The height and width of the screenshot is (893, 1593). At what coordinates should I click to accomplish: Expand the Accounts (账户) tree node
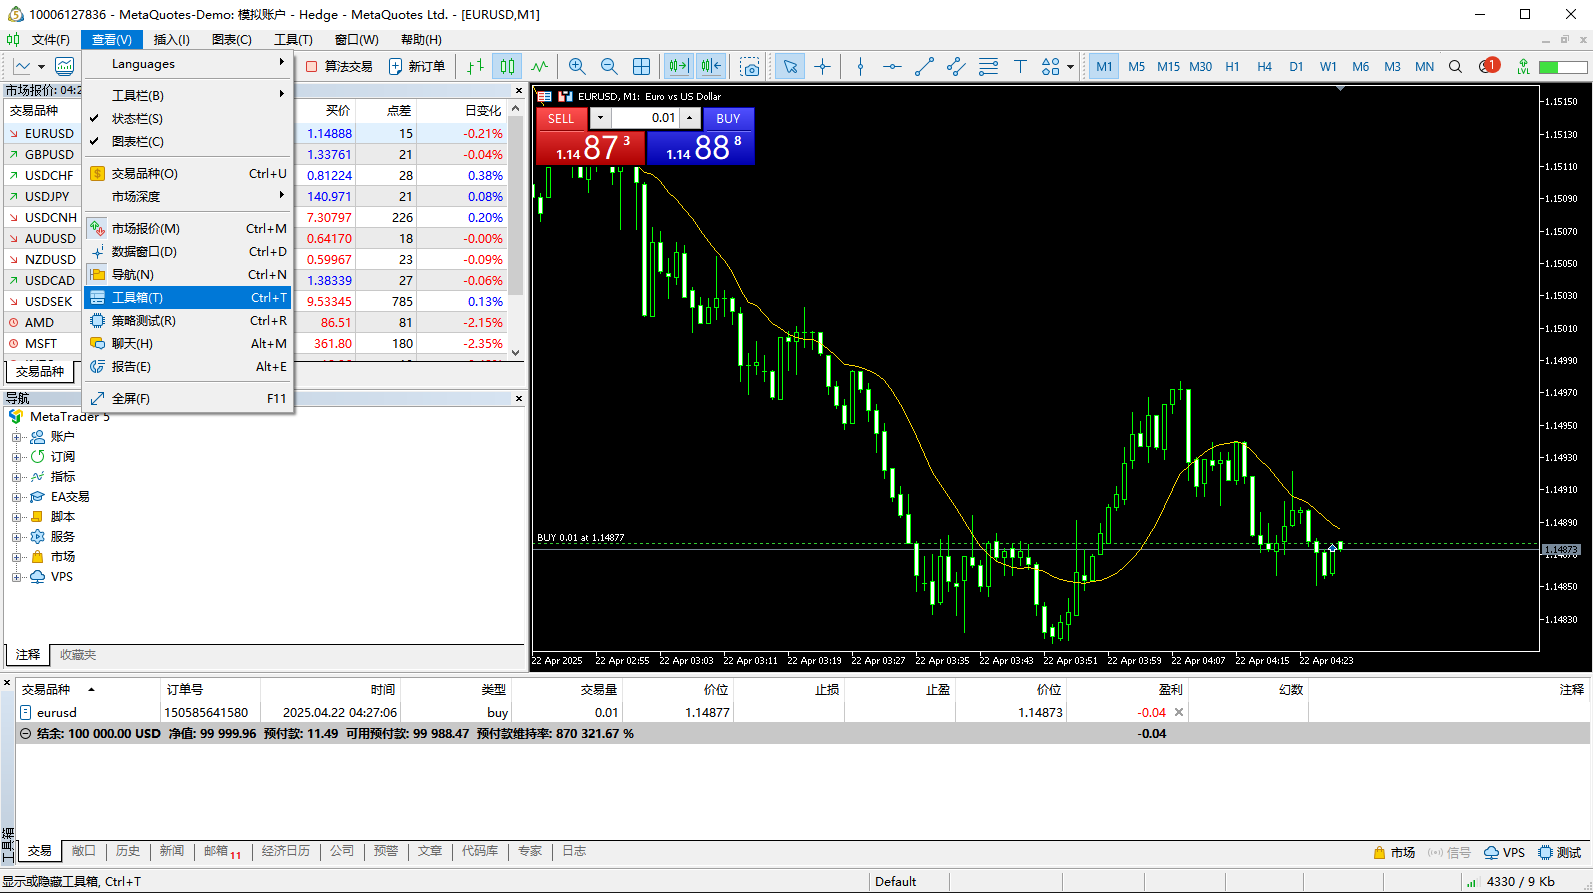point(17,437)
